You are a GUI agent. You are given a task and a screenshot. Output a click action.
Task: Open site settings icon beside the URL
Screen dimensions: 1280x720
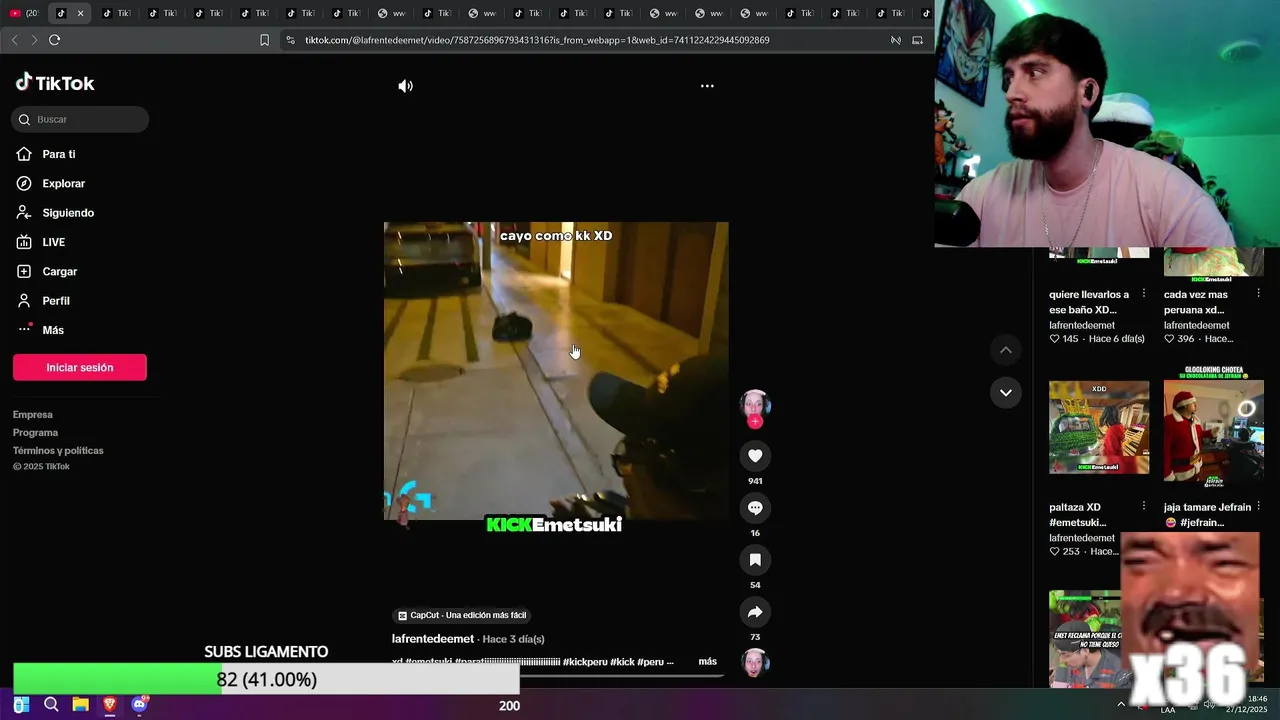[290, 40]
